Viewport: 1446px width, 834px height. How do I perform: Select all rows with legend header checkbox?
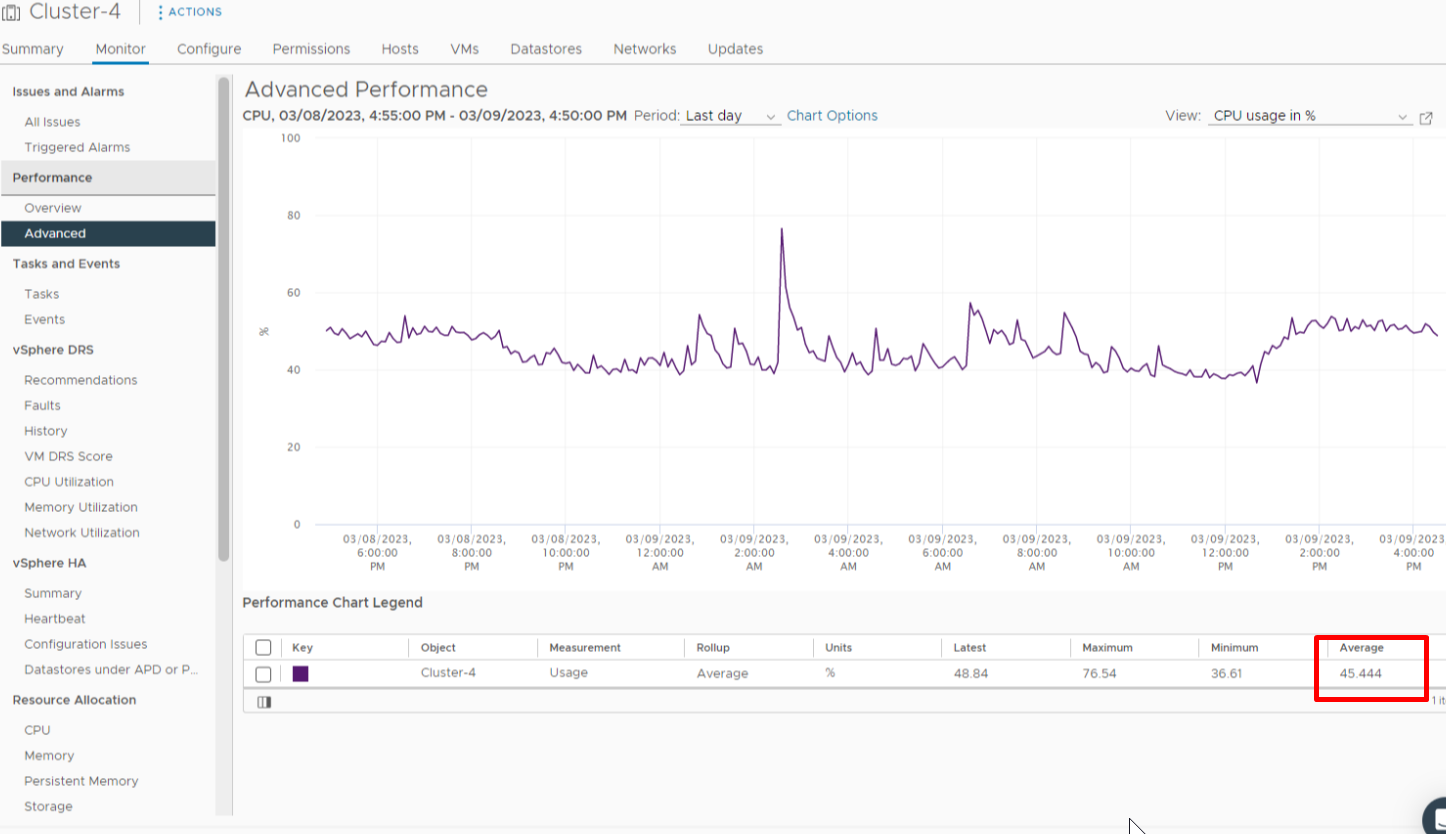click(x=263, y=648)
